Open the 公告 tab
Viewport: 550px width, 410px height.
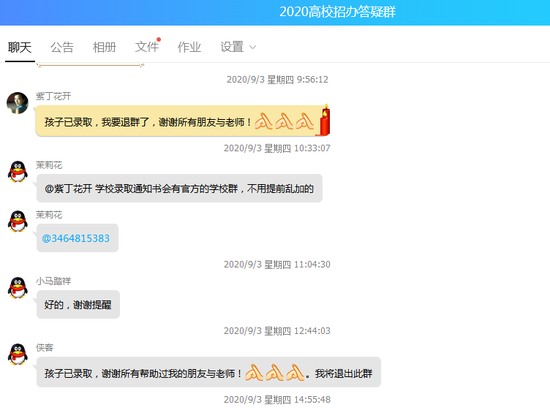pyautogui.click(x=62, y=47)
